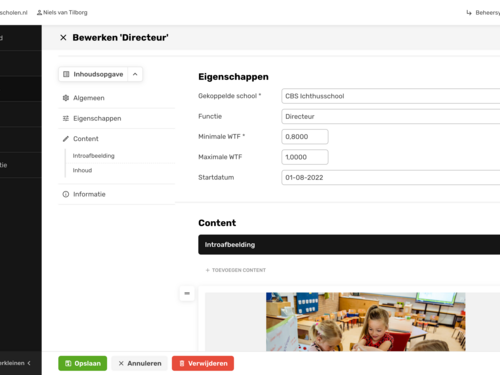Click the Inhoudsopgave book icon
The image size is (500, 375).
pos(66,74)
